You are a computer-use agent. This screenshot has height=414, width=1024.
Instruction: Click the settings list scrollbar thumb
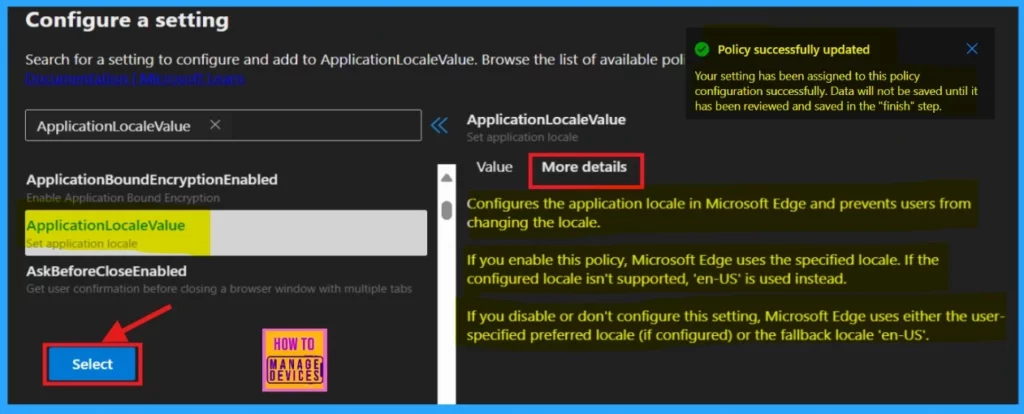[447, 210]
